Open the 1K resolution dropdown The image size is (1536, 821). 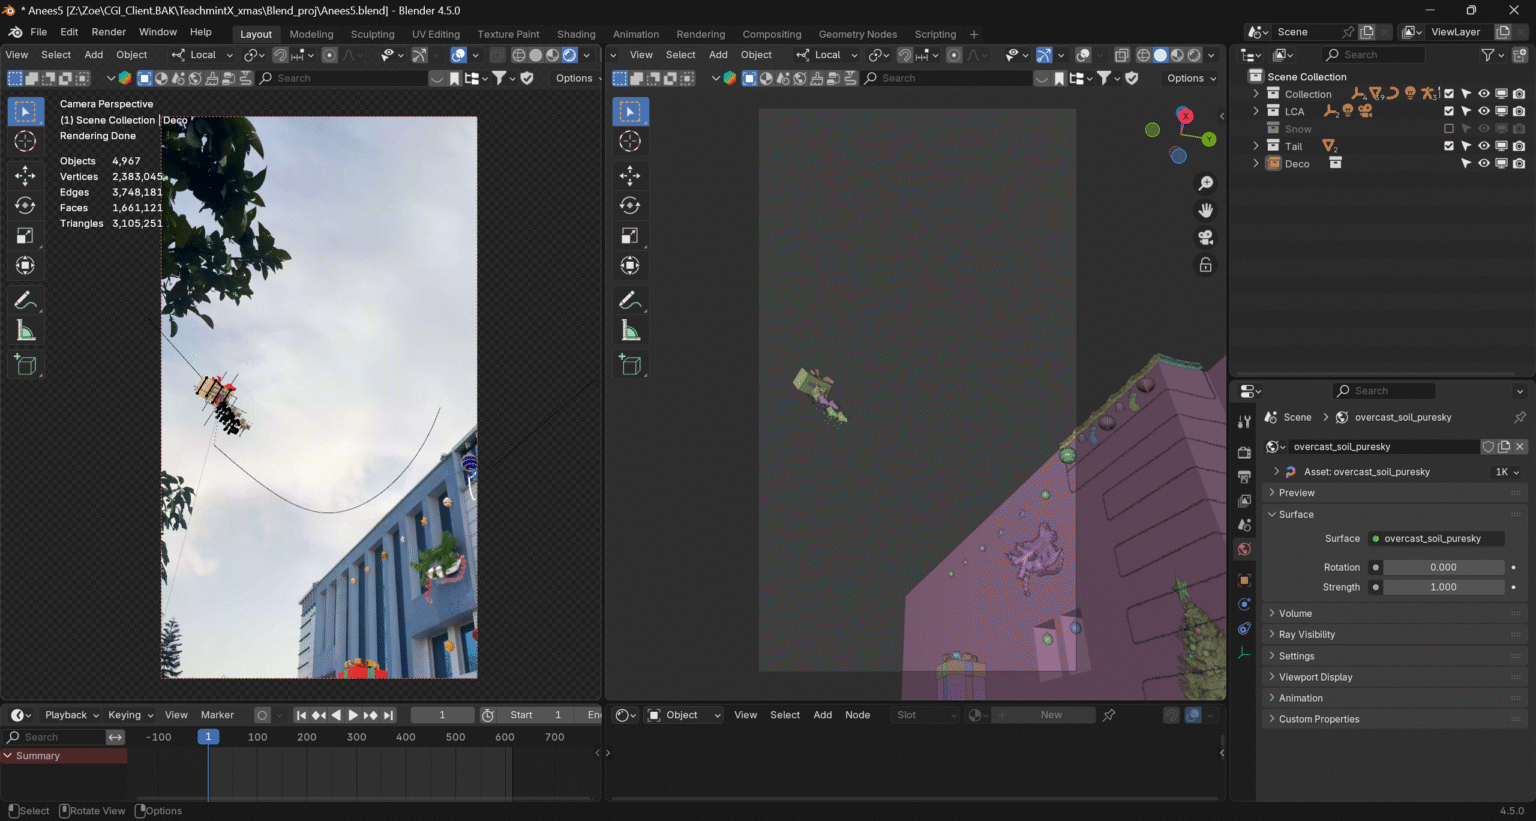pyautogui.click(x=1507, y=472)
